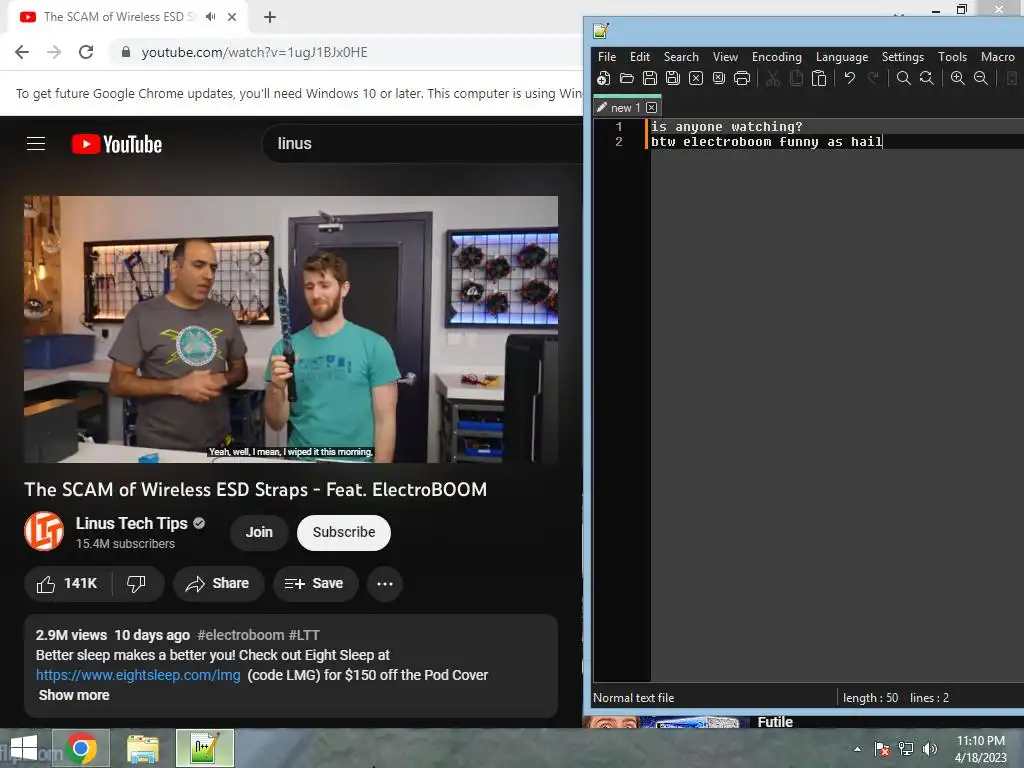Click the Join button for the channel
1024x768 pixels.
coord(259,532)
